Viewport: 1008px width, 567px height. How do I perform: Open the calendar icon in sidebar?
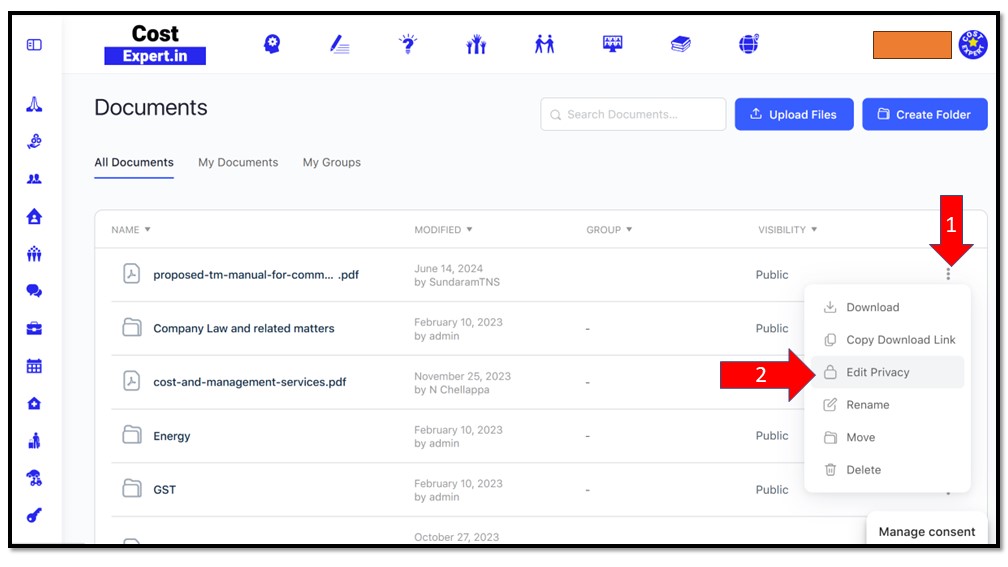tap(34, 366)
